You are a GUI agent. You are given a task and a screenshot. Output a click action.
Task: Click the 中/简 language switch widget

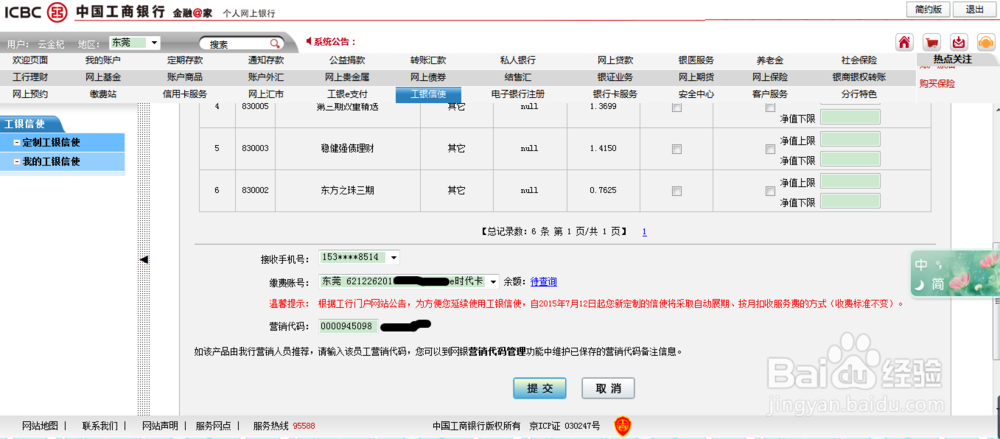click(x=955, y=273)
